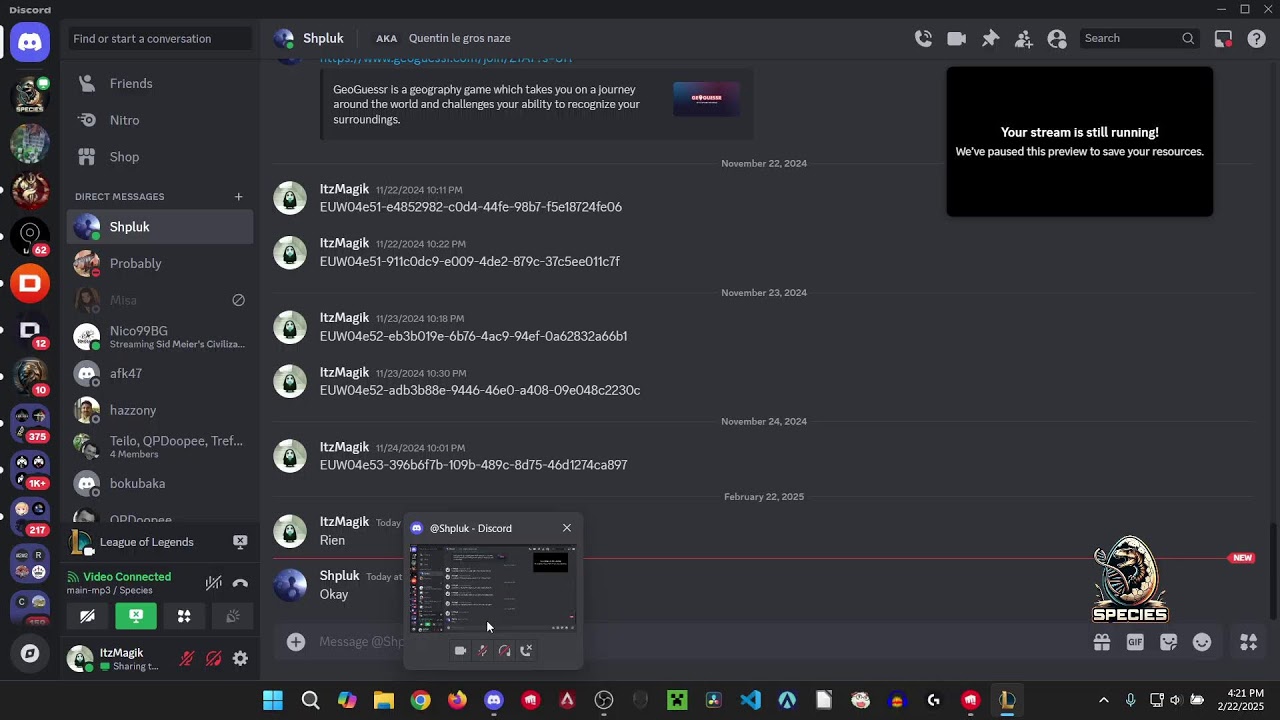Open the Shpluk direct message
This screenshot has height=720, width=1280.
pyautogui.click(x=160, y=227)
